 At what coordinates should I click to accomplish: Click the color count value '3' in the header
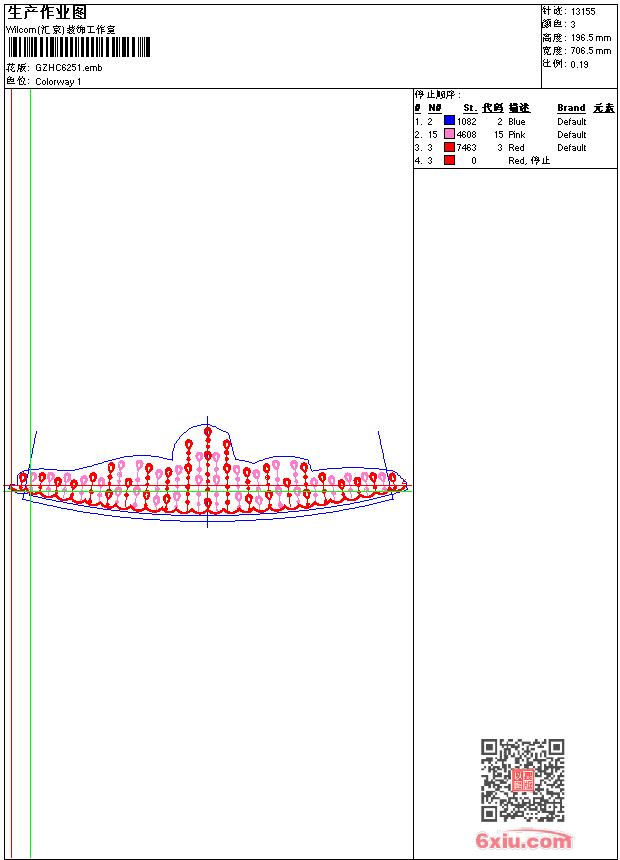573,25
